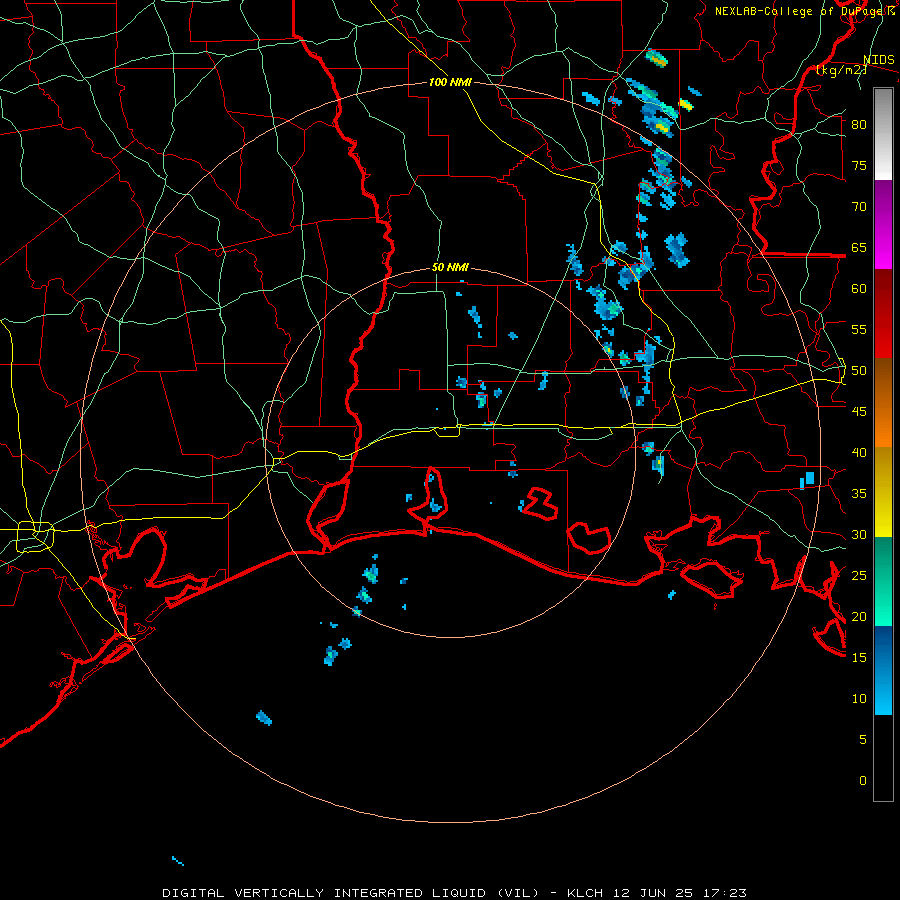
Task: Click the scale value "80"
Action: point(859,125)
